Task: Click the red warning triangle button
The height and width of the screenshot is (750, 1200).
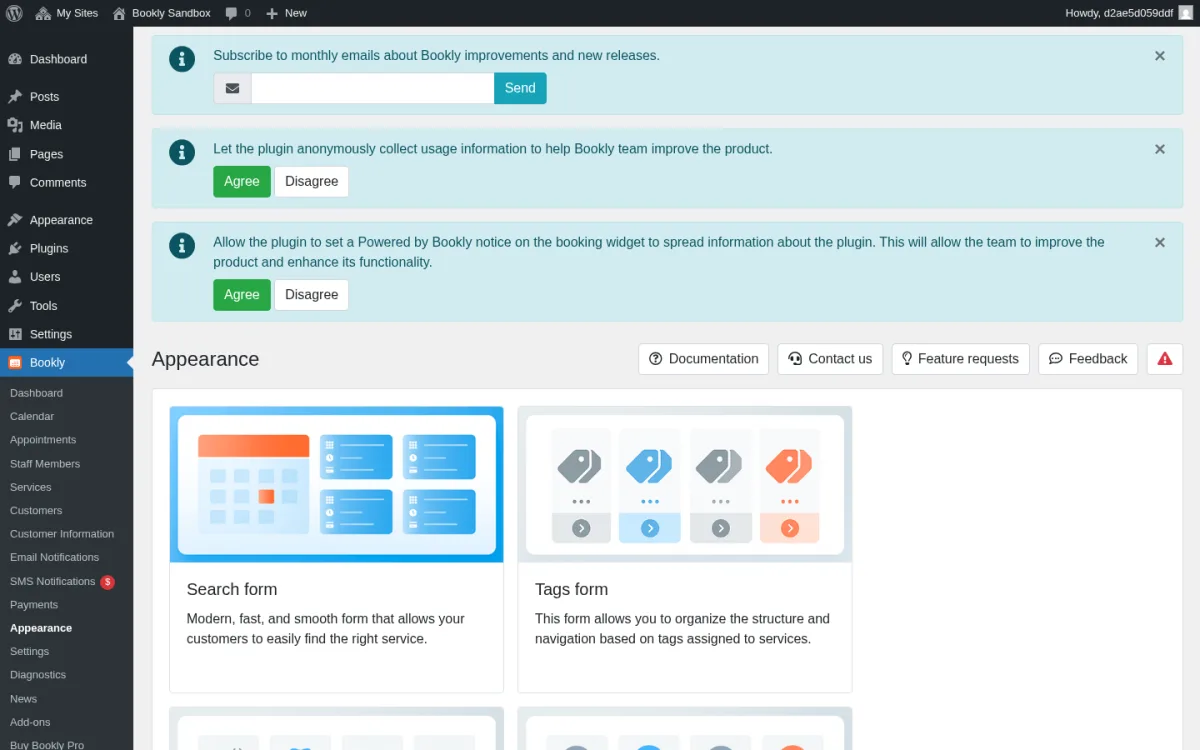Action: click(x=1165, y=359)
